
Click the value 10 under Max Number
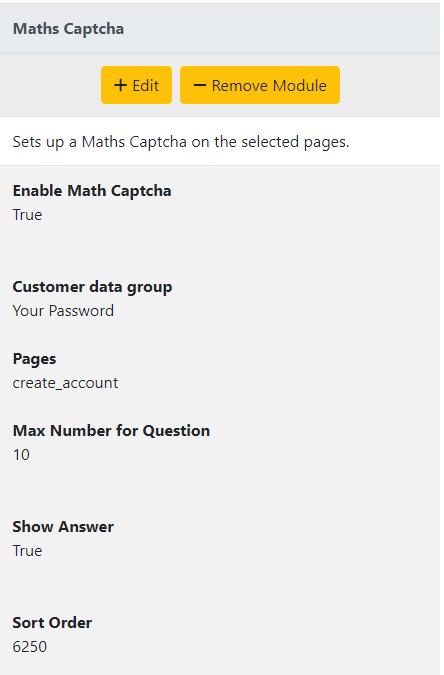(x=21, y=455)
